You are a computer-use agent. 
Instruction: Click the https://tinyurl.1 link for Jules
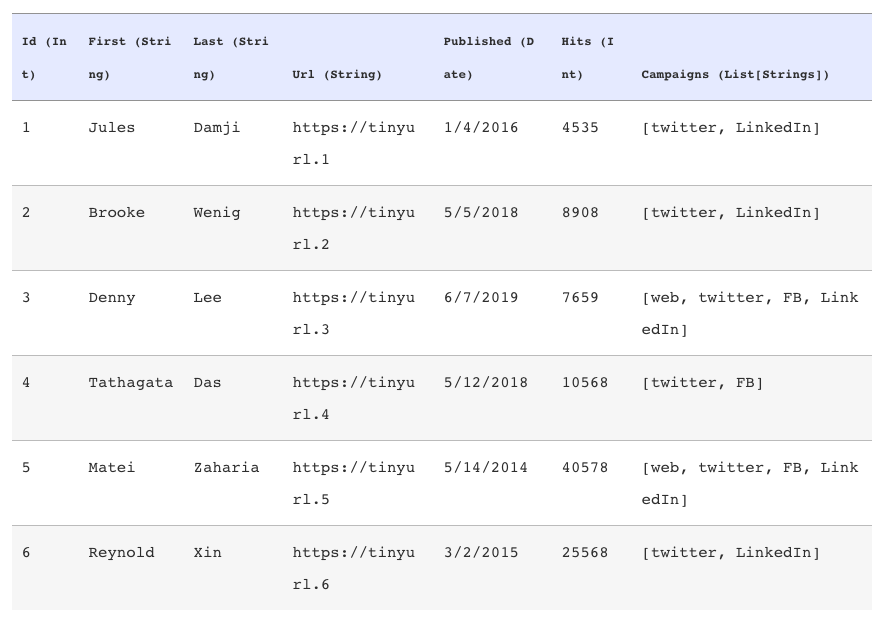tap(353, 143)
